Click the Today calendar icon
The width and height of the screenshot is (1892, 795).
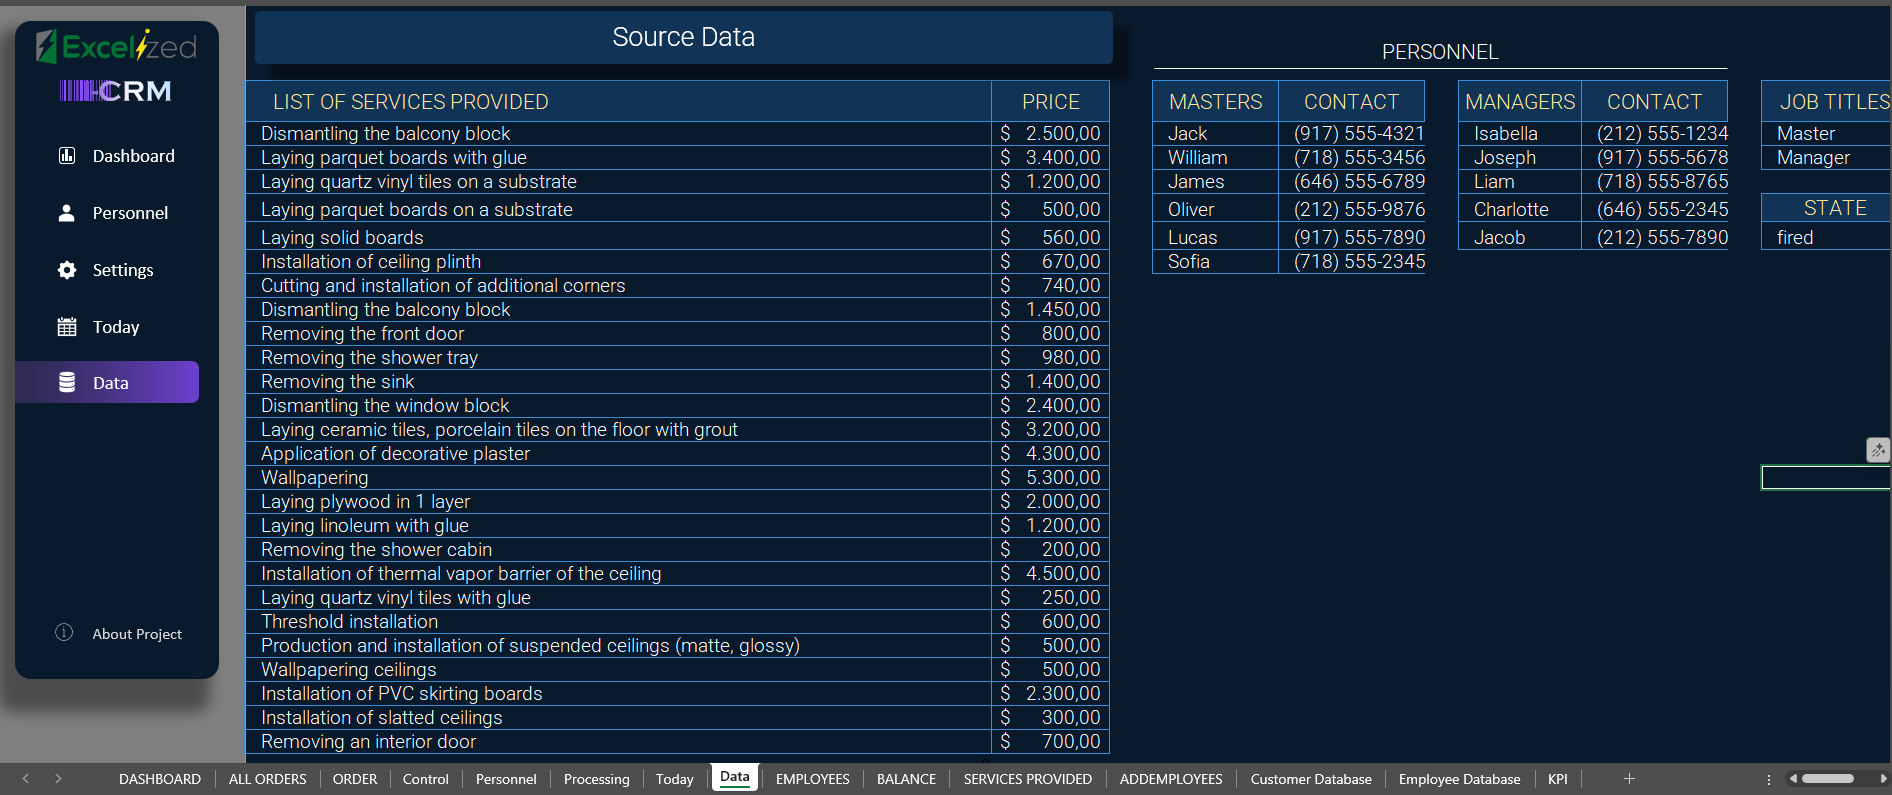(67, 326)
